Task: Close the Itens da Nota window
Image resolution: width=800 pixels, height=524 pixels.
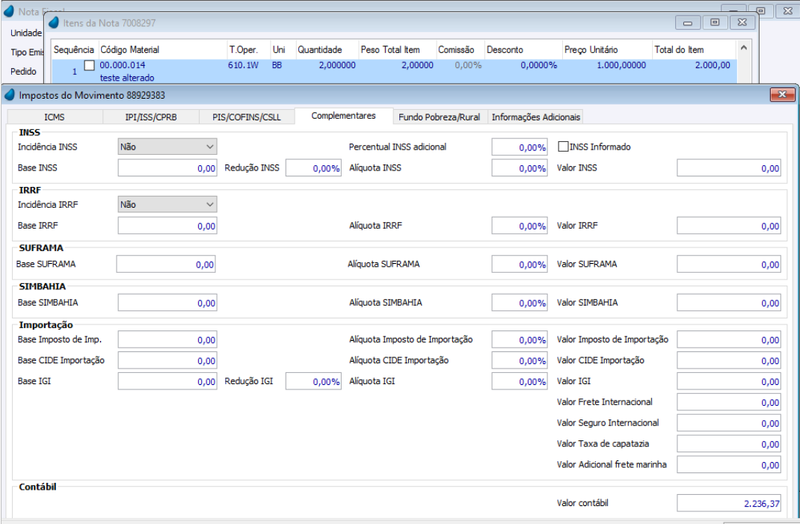Action: [x=742, y=22]
